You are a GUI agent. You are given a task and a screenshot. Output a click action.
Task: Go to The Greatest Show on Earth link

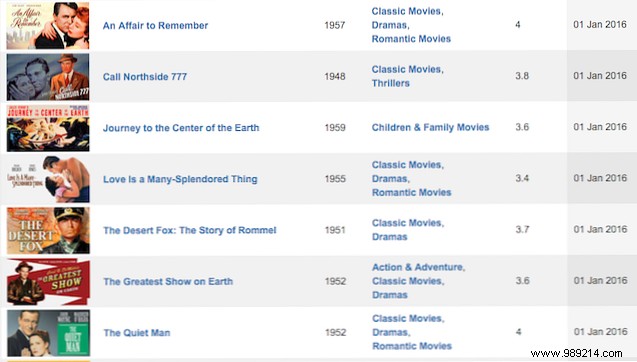(168, 282)
